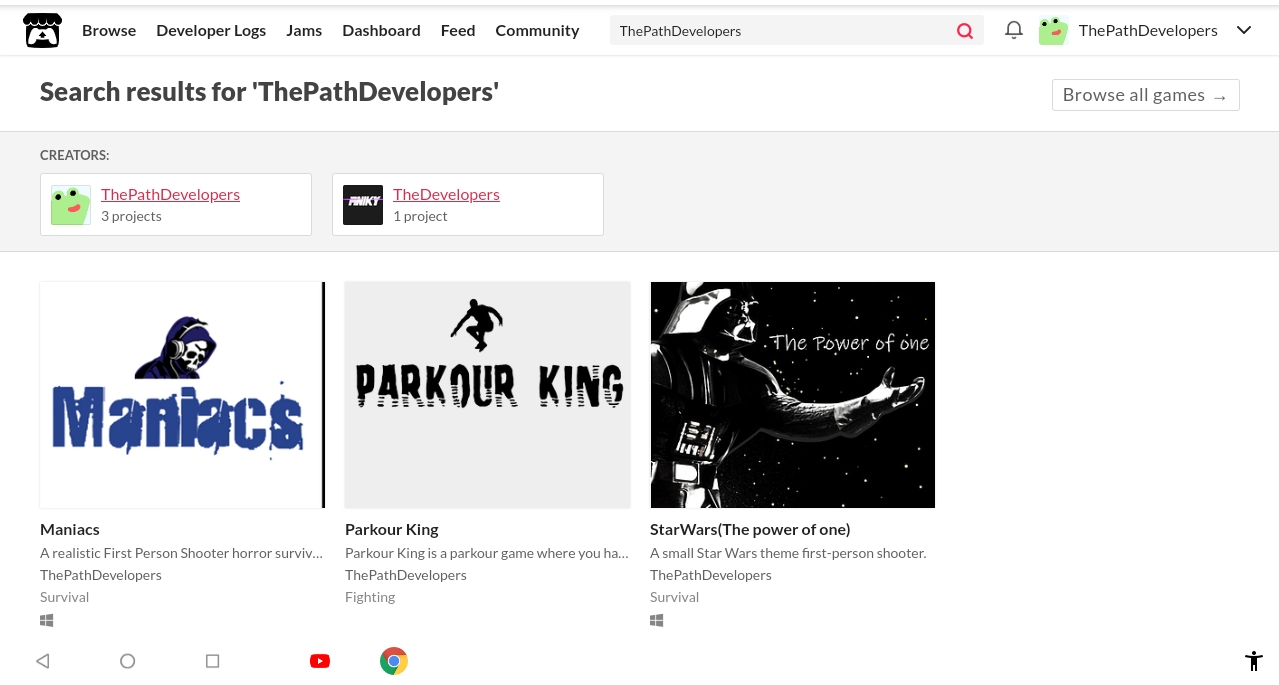The image size is (1279, 685).
Task: Click '1 project' text
Action: coord(420,216)
